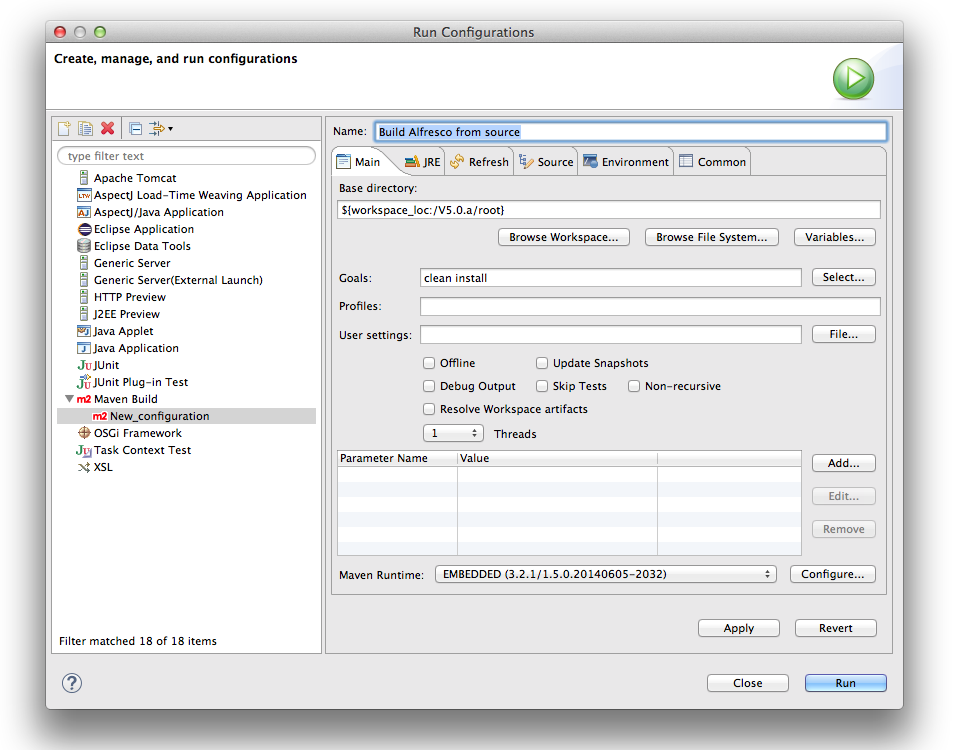
Task: Click Select... next to Goals
Action: pyautogui.click(x=844, y=277)
